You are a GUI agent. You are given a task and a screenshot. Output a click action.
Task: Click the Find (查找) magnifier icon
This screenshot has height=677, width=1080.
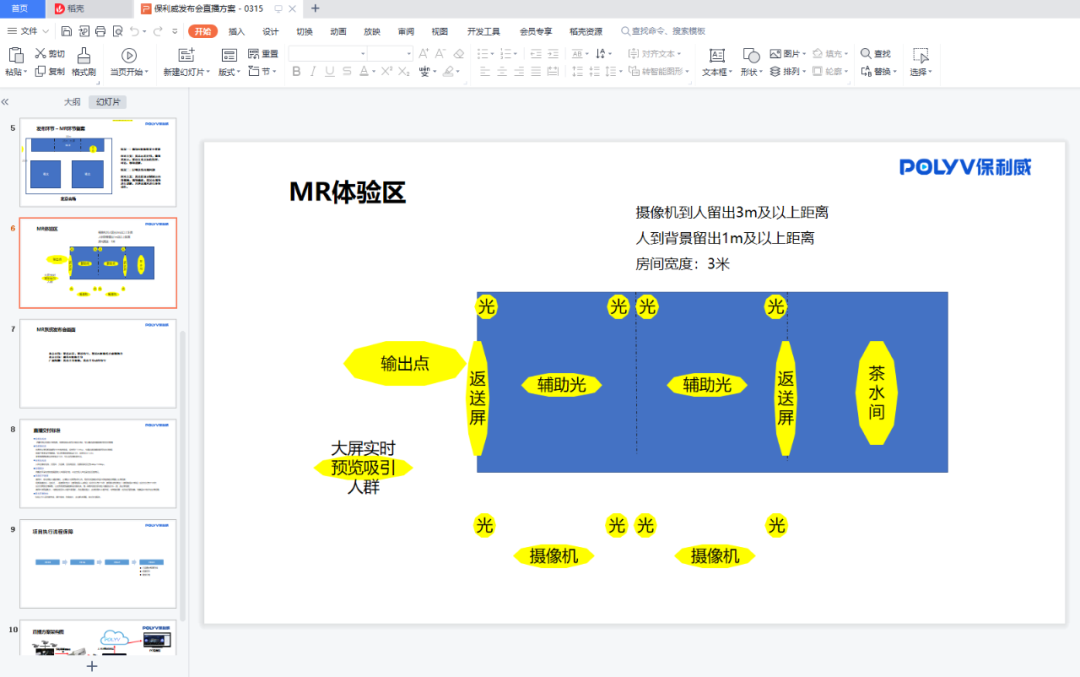coord(866,54)
